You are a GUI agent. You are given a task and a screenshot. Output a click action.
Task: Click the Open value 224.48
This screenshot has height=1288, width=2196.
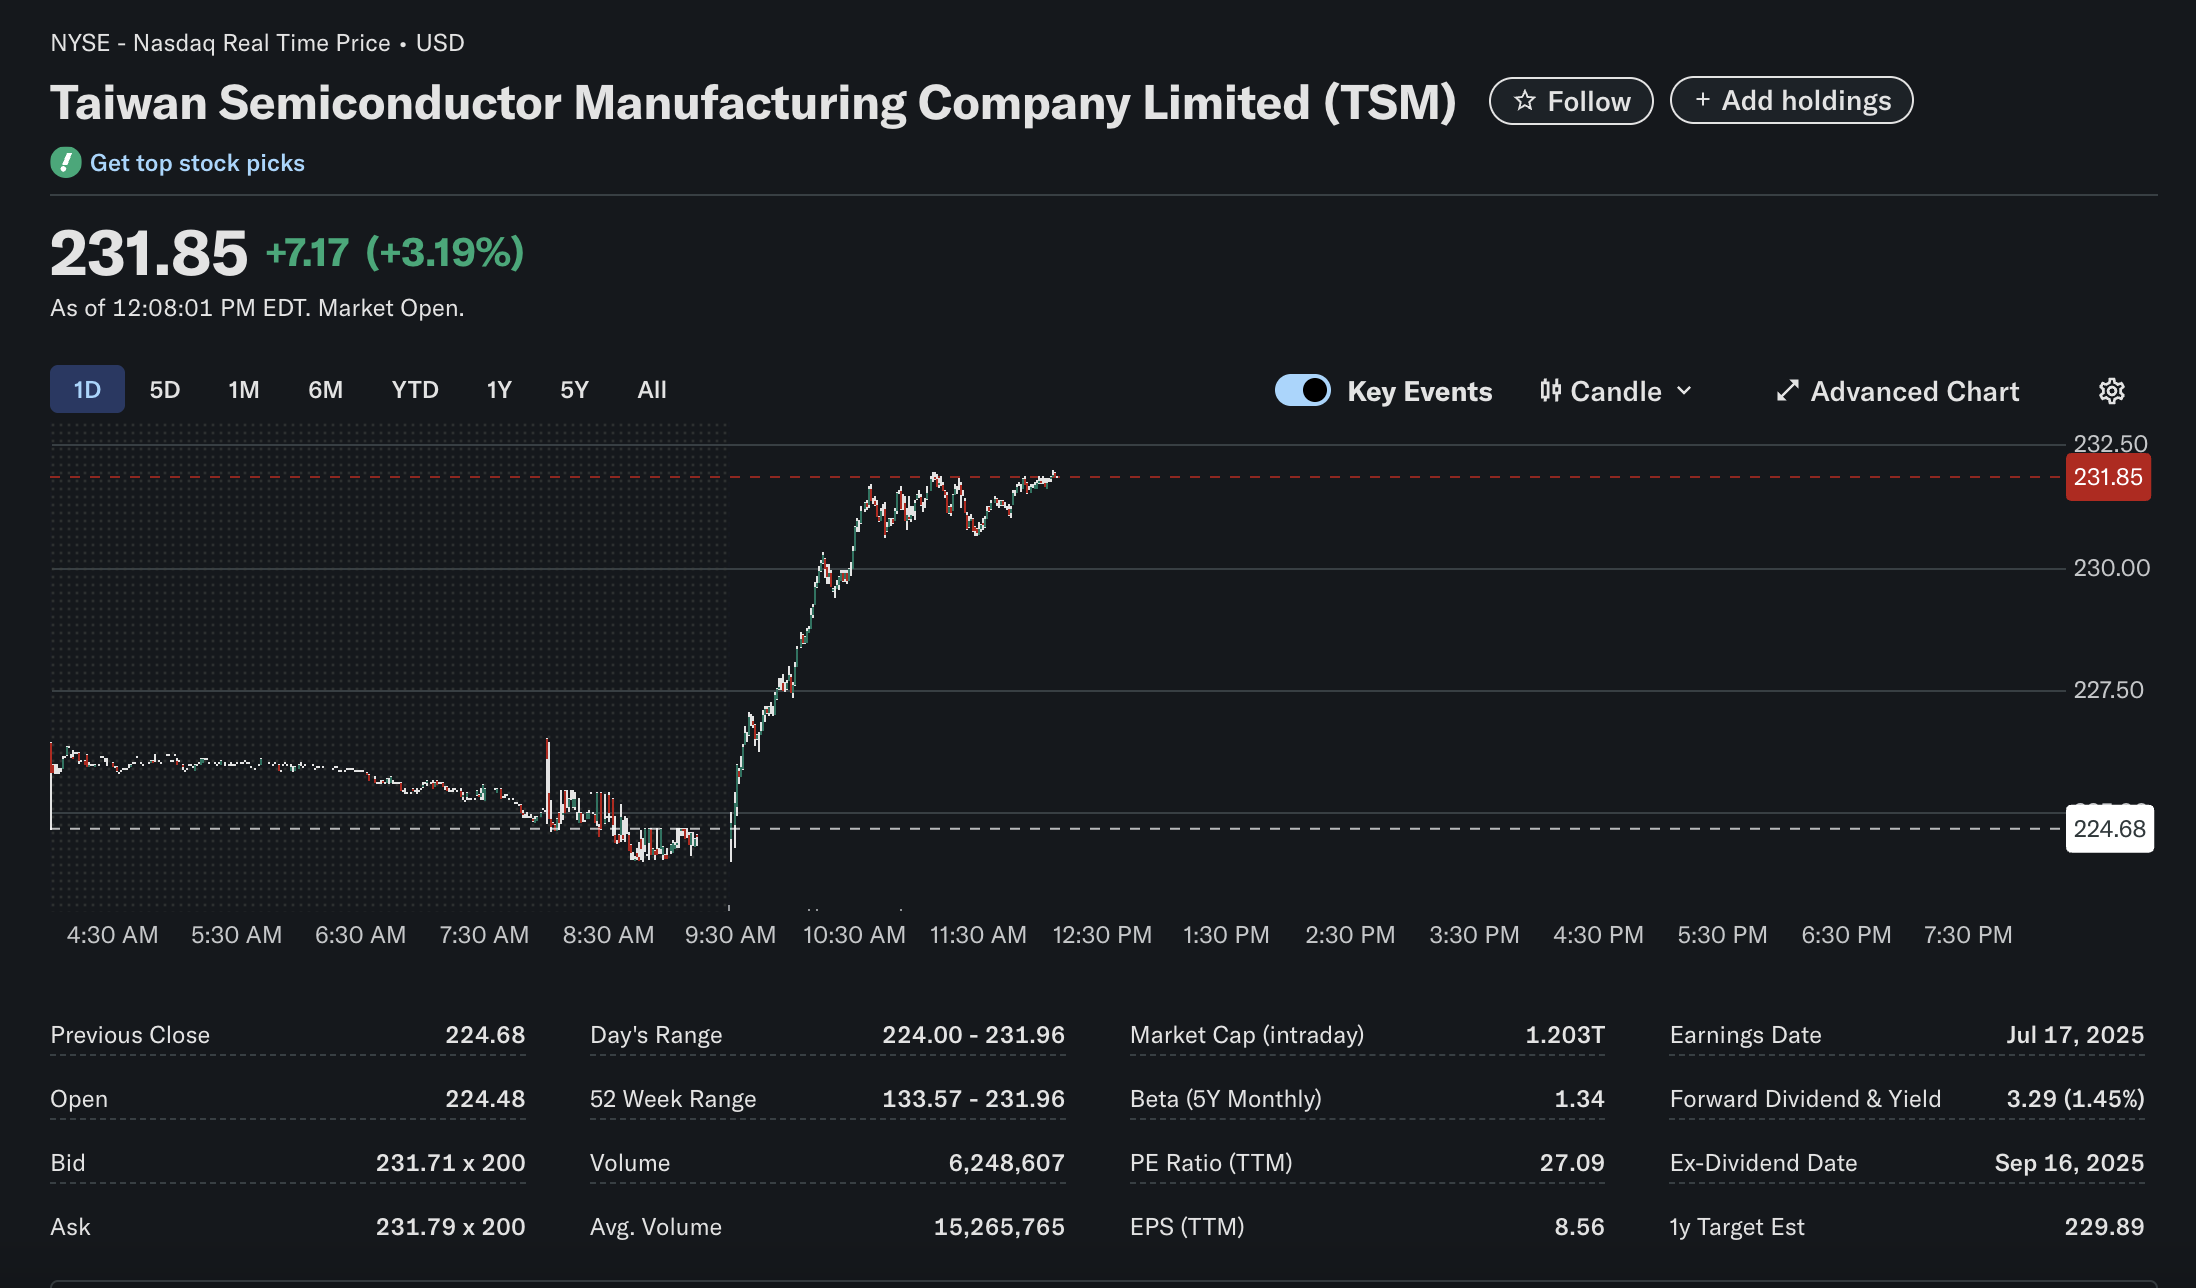click(x=485, y=1099)
